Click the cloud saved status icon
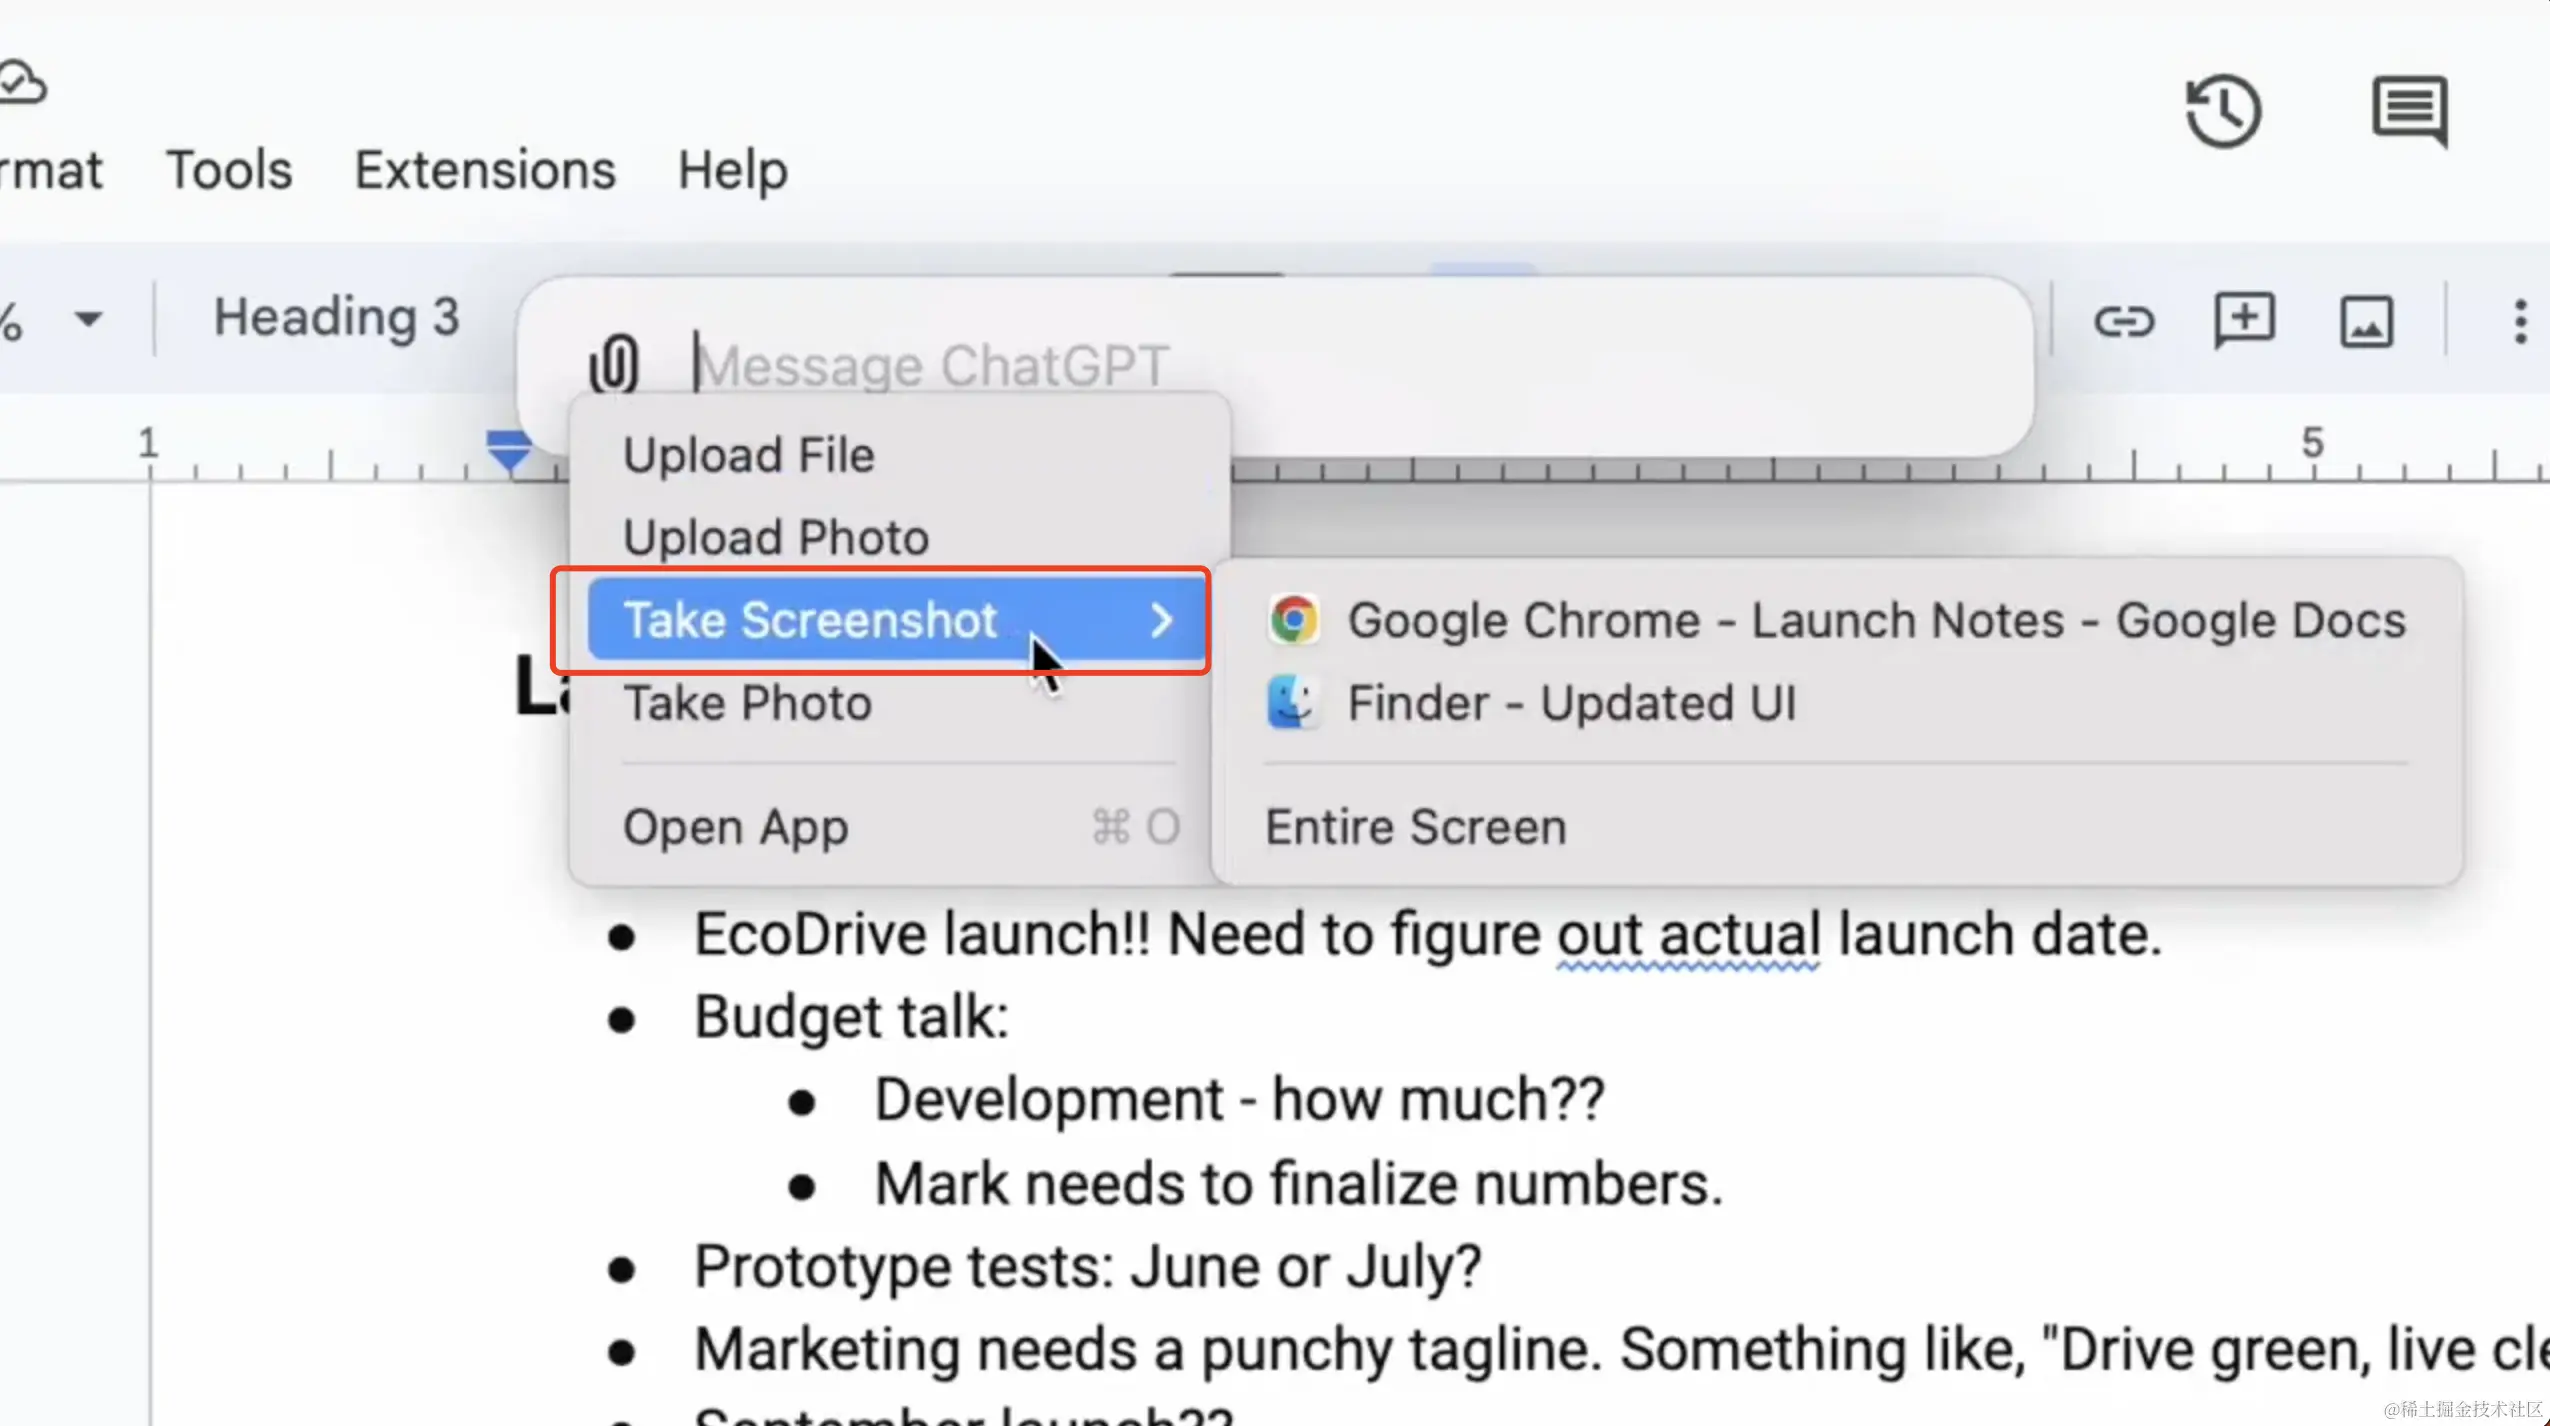 pyautogui.click(x=22, y=84)
